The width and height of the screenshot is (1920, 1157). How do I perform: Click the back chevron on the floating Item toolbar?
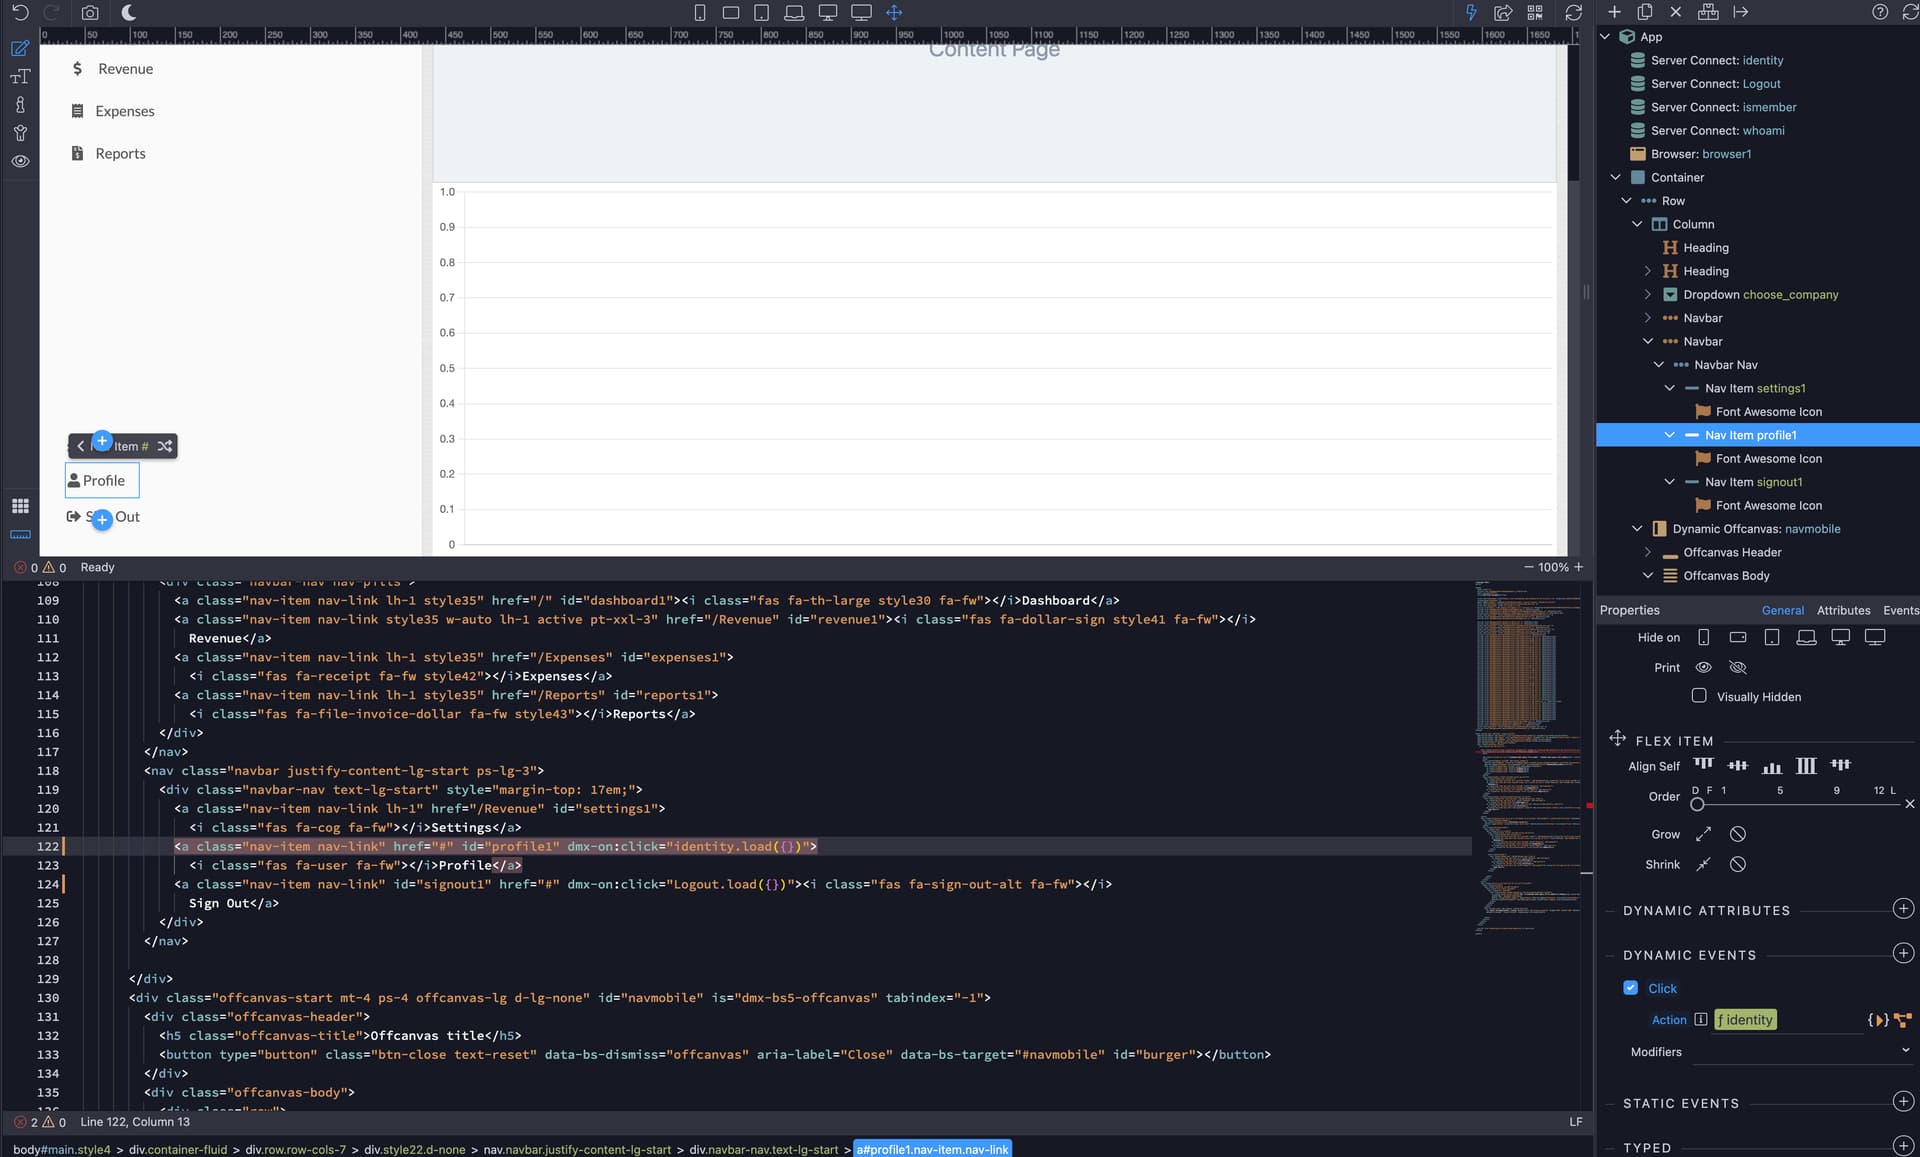click(x=81, y=446)
